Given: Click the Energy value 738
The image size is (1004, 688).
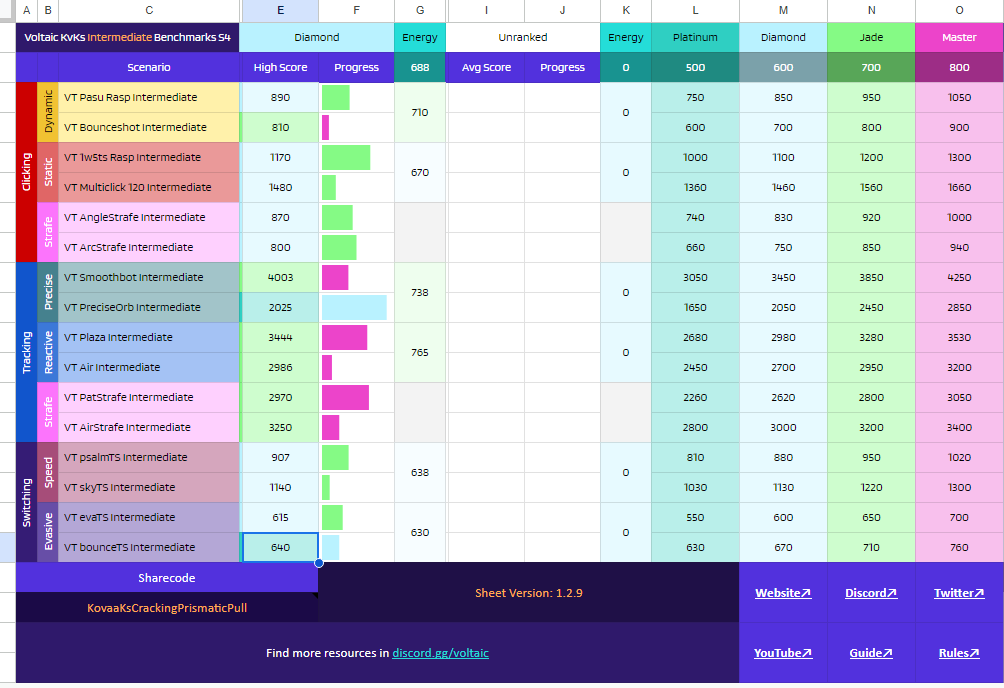Looking at the screenshot, I should (x=420, y=293).
